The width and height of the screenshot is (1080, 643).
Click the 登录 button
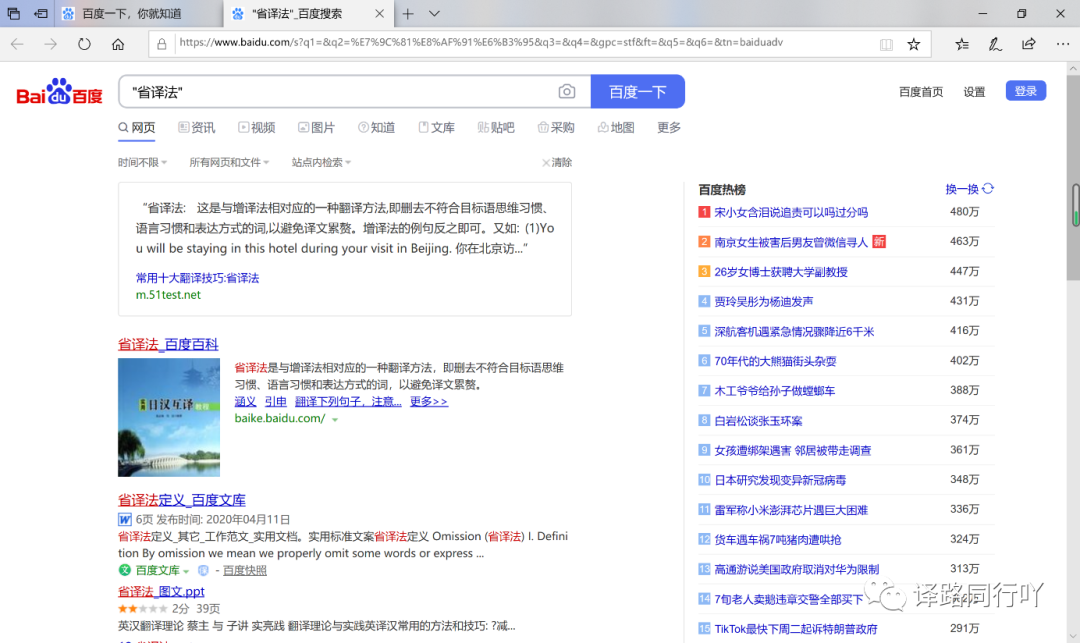point(1026,91)
